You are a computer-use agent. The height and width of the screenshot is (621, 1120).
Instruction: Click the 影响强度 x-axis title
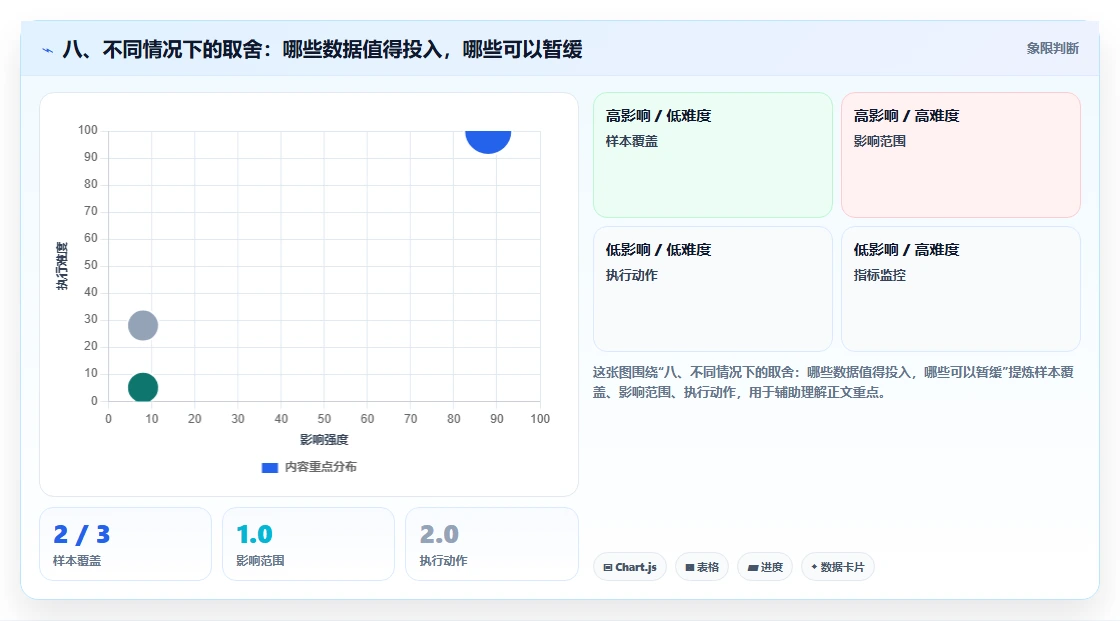pos(324,439)
